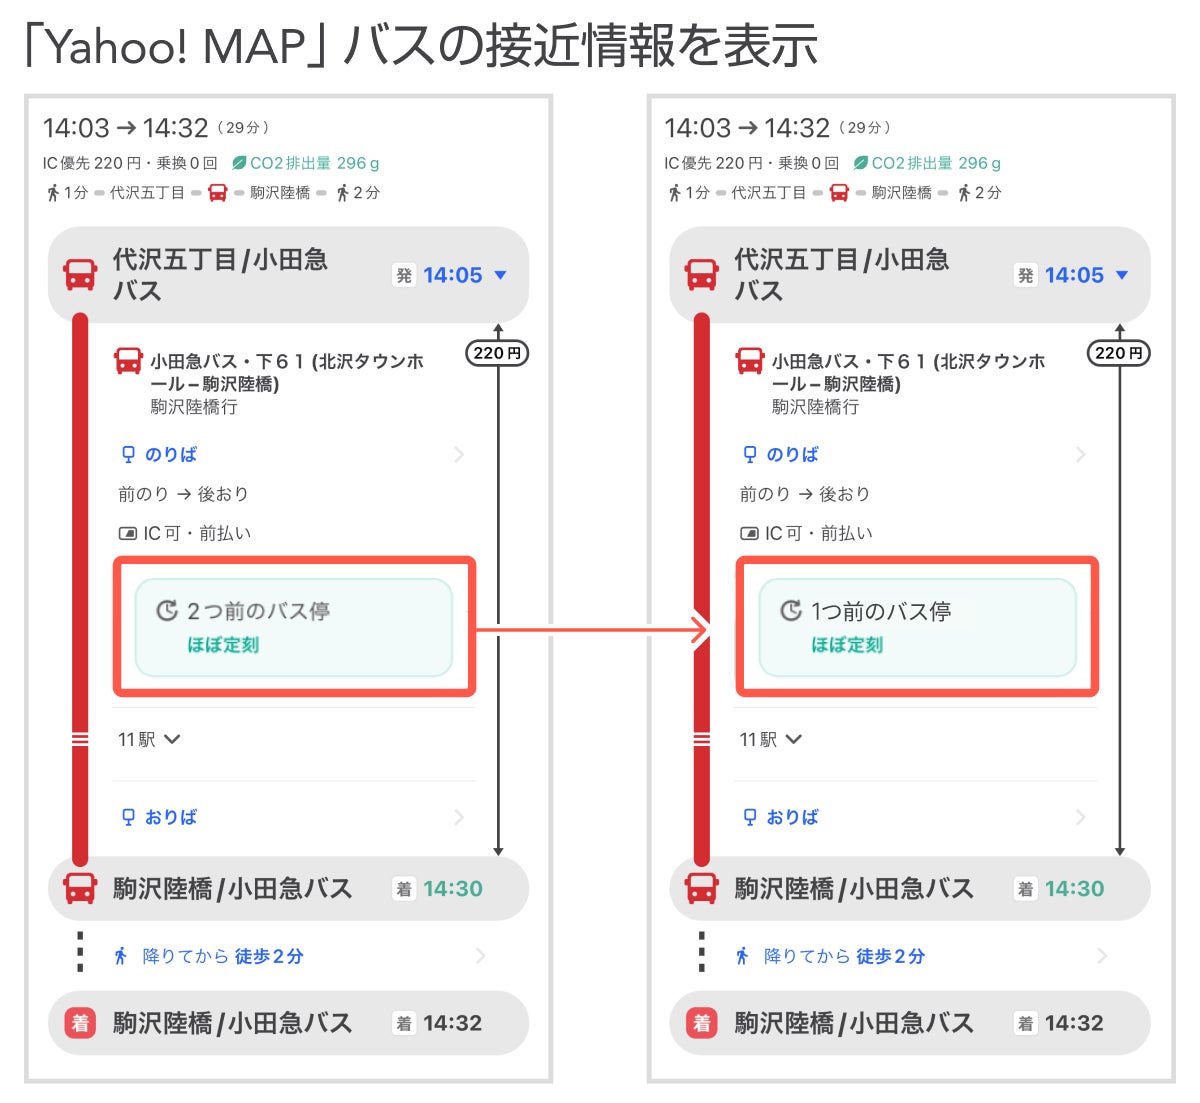Click walking person icon beside 降りてから left panel
The height and width of the screenshot is (1103, 1200).
click(x=120, y=956)
